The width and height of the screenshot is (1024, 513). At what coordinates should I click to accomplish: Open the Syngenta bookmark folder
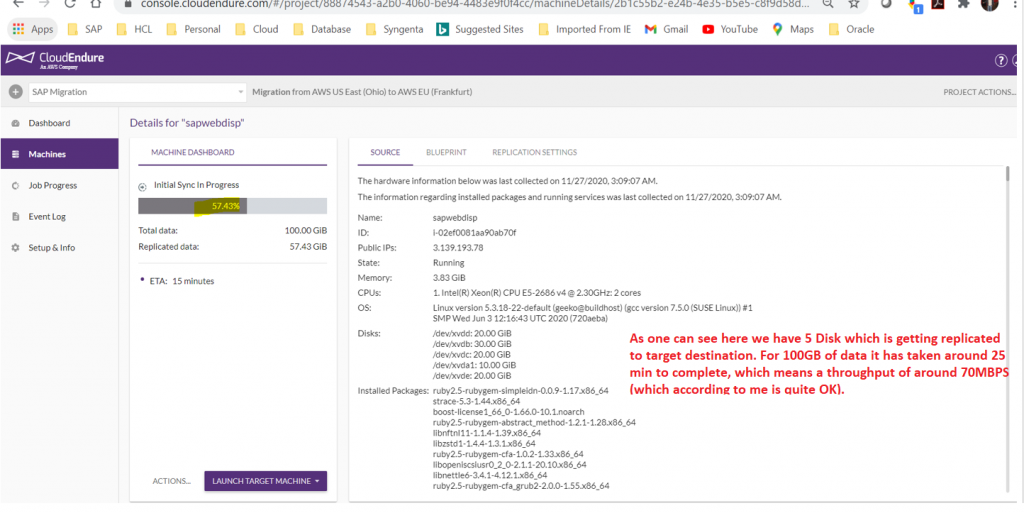395,29
